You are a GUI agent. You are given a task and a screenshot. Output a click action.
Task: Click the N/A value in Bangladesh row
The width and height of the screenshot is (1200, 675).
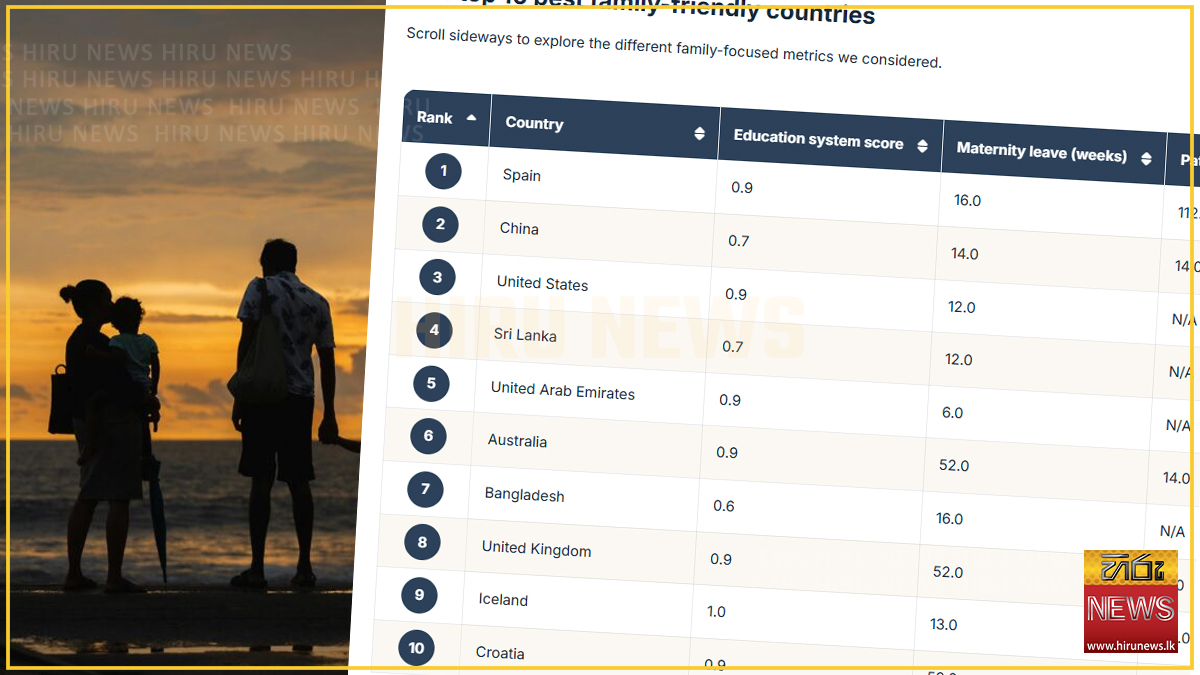pyautogui.click(x=1173, y=531)
